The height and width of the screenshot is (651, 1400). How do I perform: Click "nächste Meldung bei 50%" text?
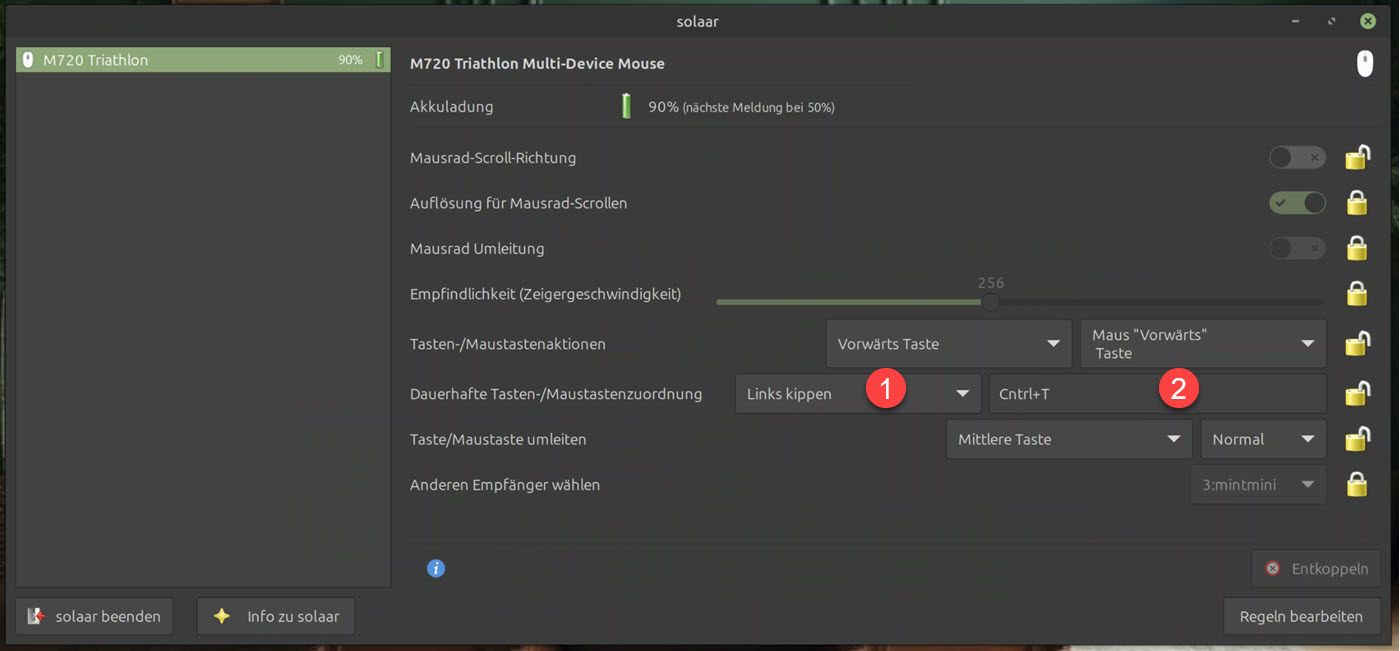point(759,107)
